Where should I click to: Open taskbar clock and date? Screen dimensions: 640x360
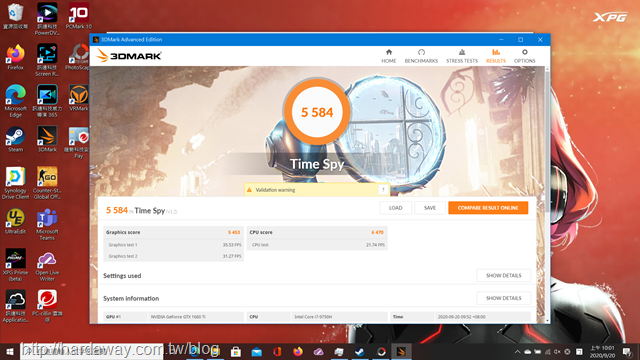click(x=602, y=351)
